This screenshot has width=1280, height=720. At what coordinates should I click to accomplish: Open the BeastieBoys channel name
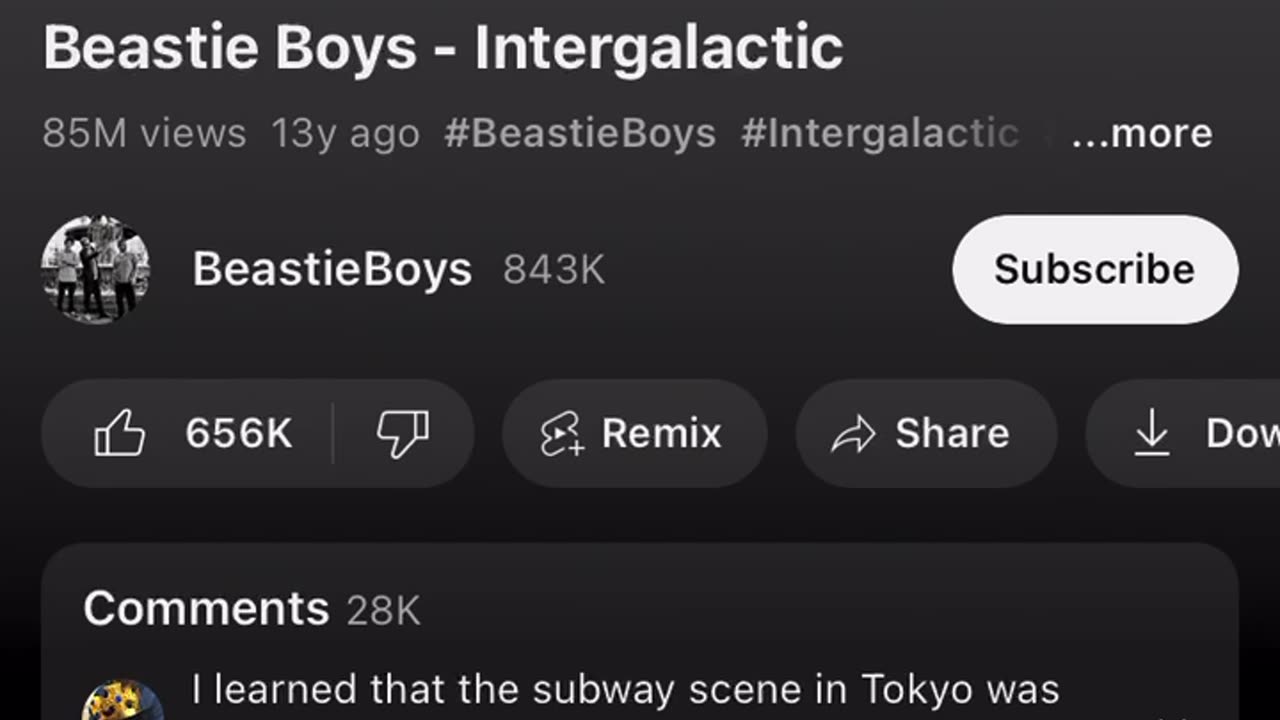(332, 269)
